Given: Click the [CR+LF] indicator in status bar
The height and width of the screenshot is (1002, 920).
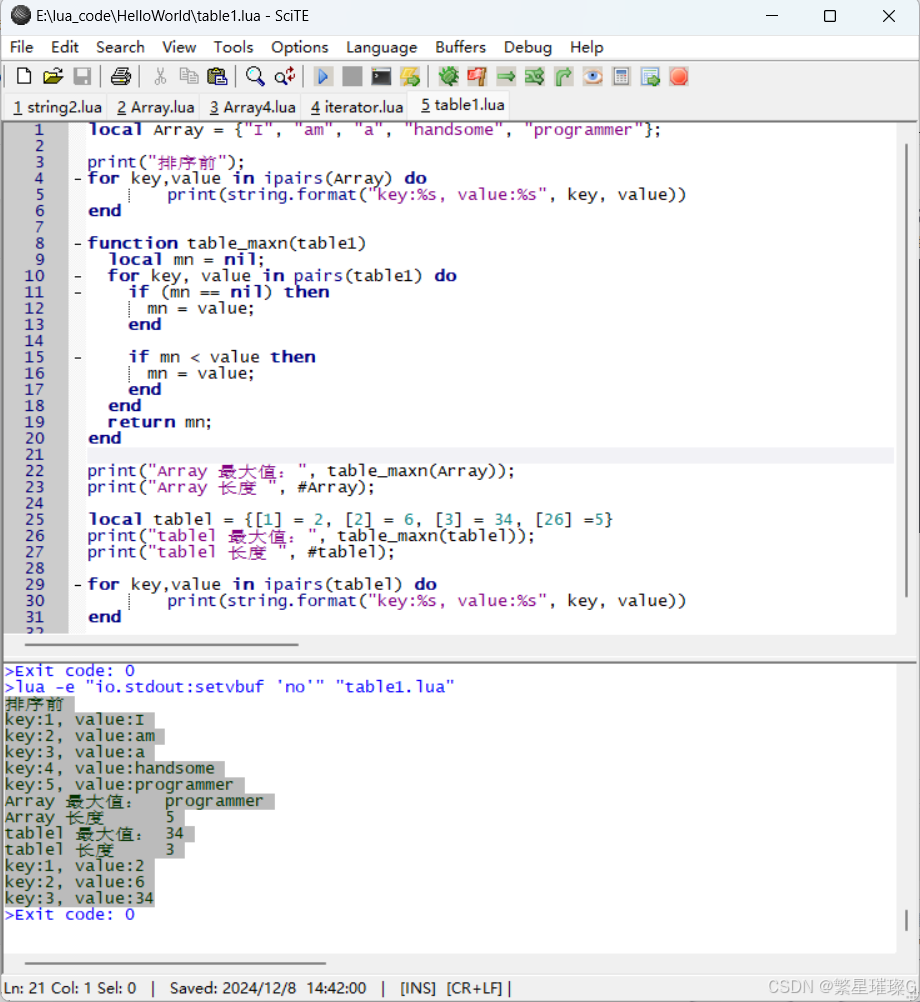Looking at the screenshot, I should [x=474, y=988].
